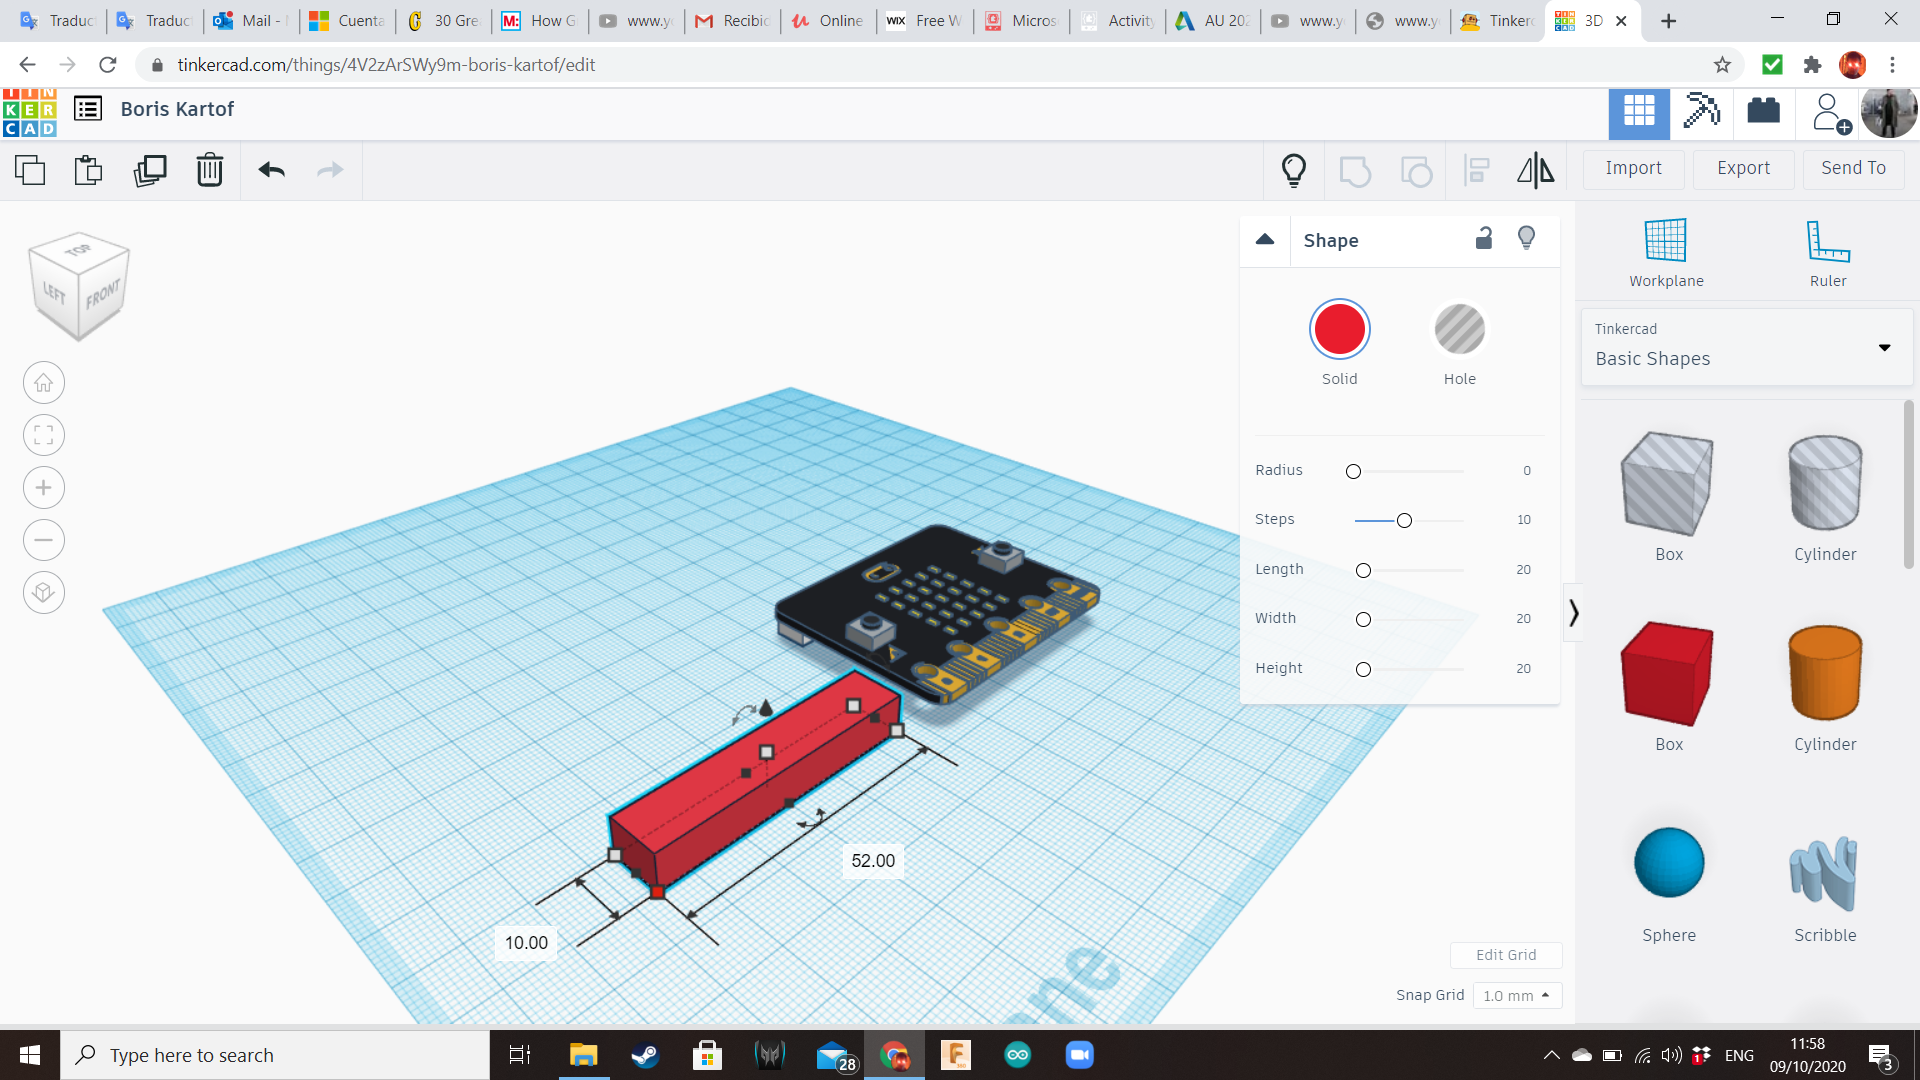
Task: Delete the selected shape with trash icon
Action: pyautogui.click(x=209, y=170)
